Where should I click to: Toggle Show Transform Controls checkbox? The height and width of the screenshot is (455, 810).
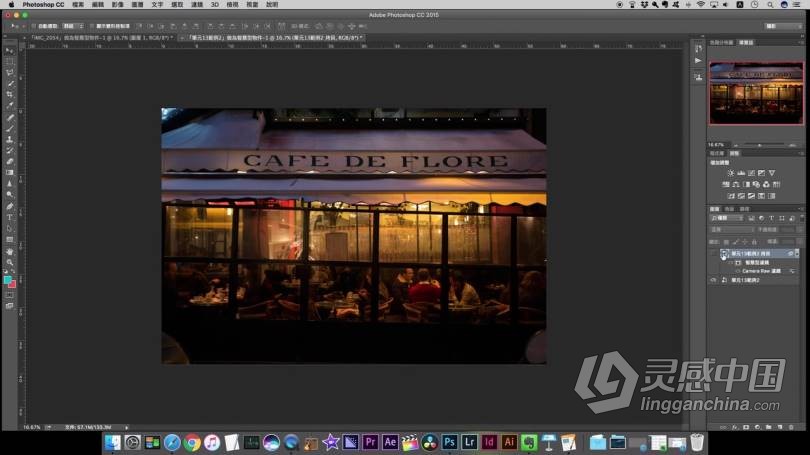pyautogui.click(x=92, y=26)
